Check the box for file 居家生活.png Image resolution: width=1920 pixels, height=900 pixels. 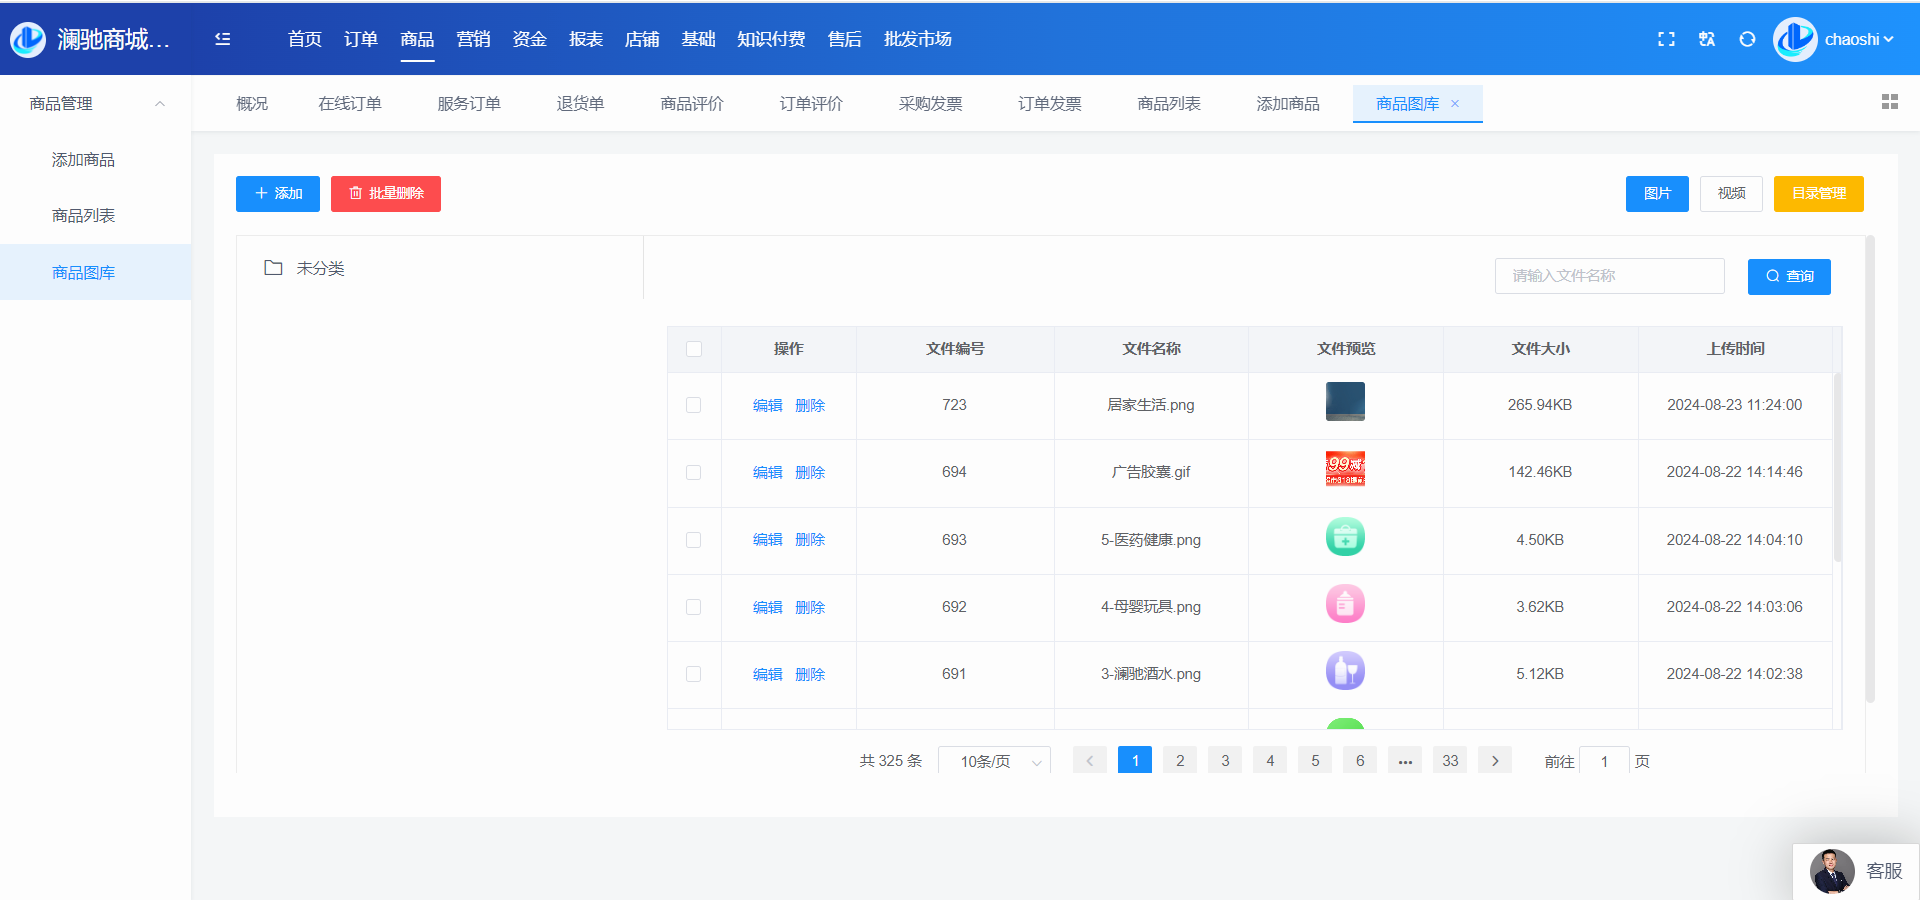coord(694,405)
